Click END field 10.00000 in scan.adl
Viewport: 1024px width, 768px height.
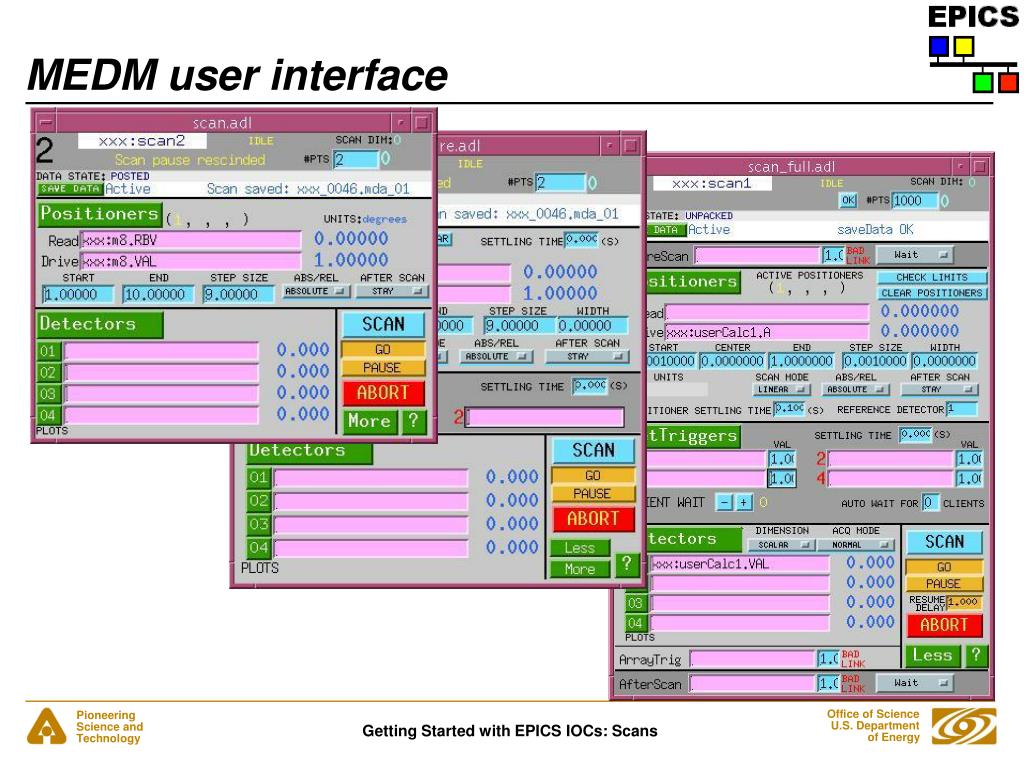tap(158, 295)
